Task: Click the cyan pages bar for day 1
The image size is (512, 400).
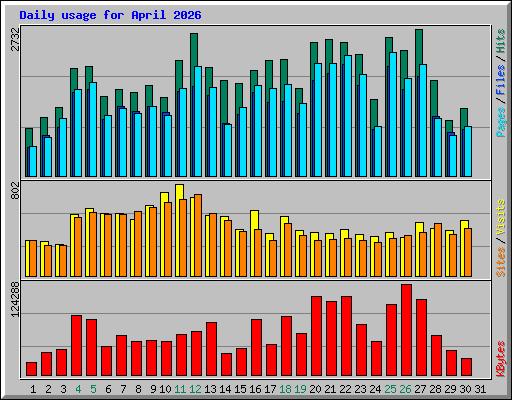Action: coord(33,161)
